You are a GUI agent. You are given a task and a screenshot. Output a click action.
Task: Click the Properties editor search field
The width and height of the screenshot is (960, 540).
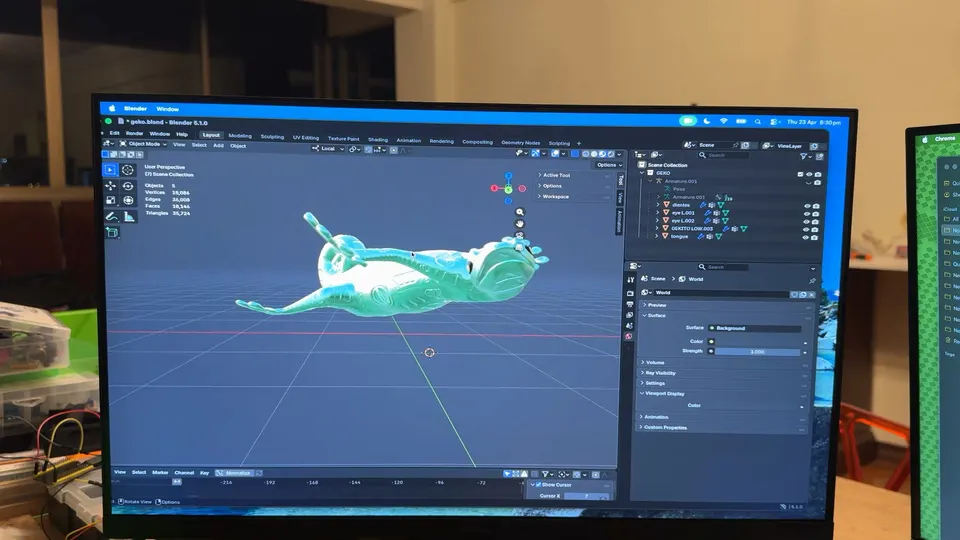(722, 267)
